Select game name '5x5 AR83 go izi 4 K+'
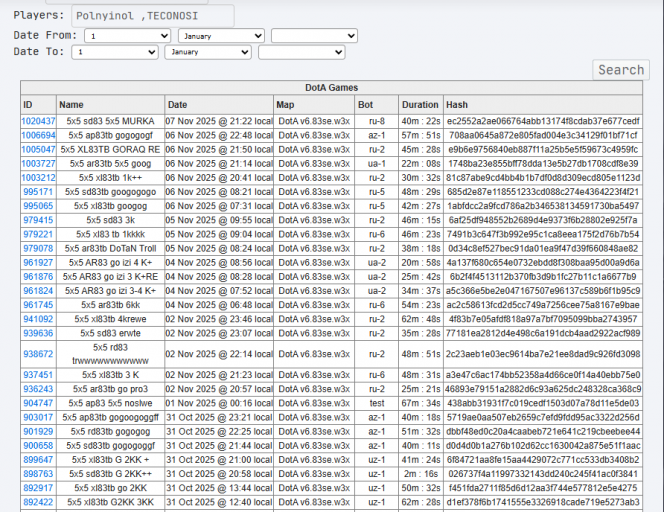The width and height of the screenshot is (664, 512). pyautogui.click(x=111, y=263)
